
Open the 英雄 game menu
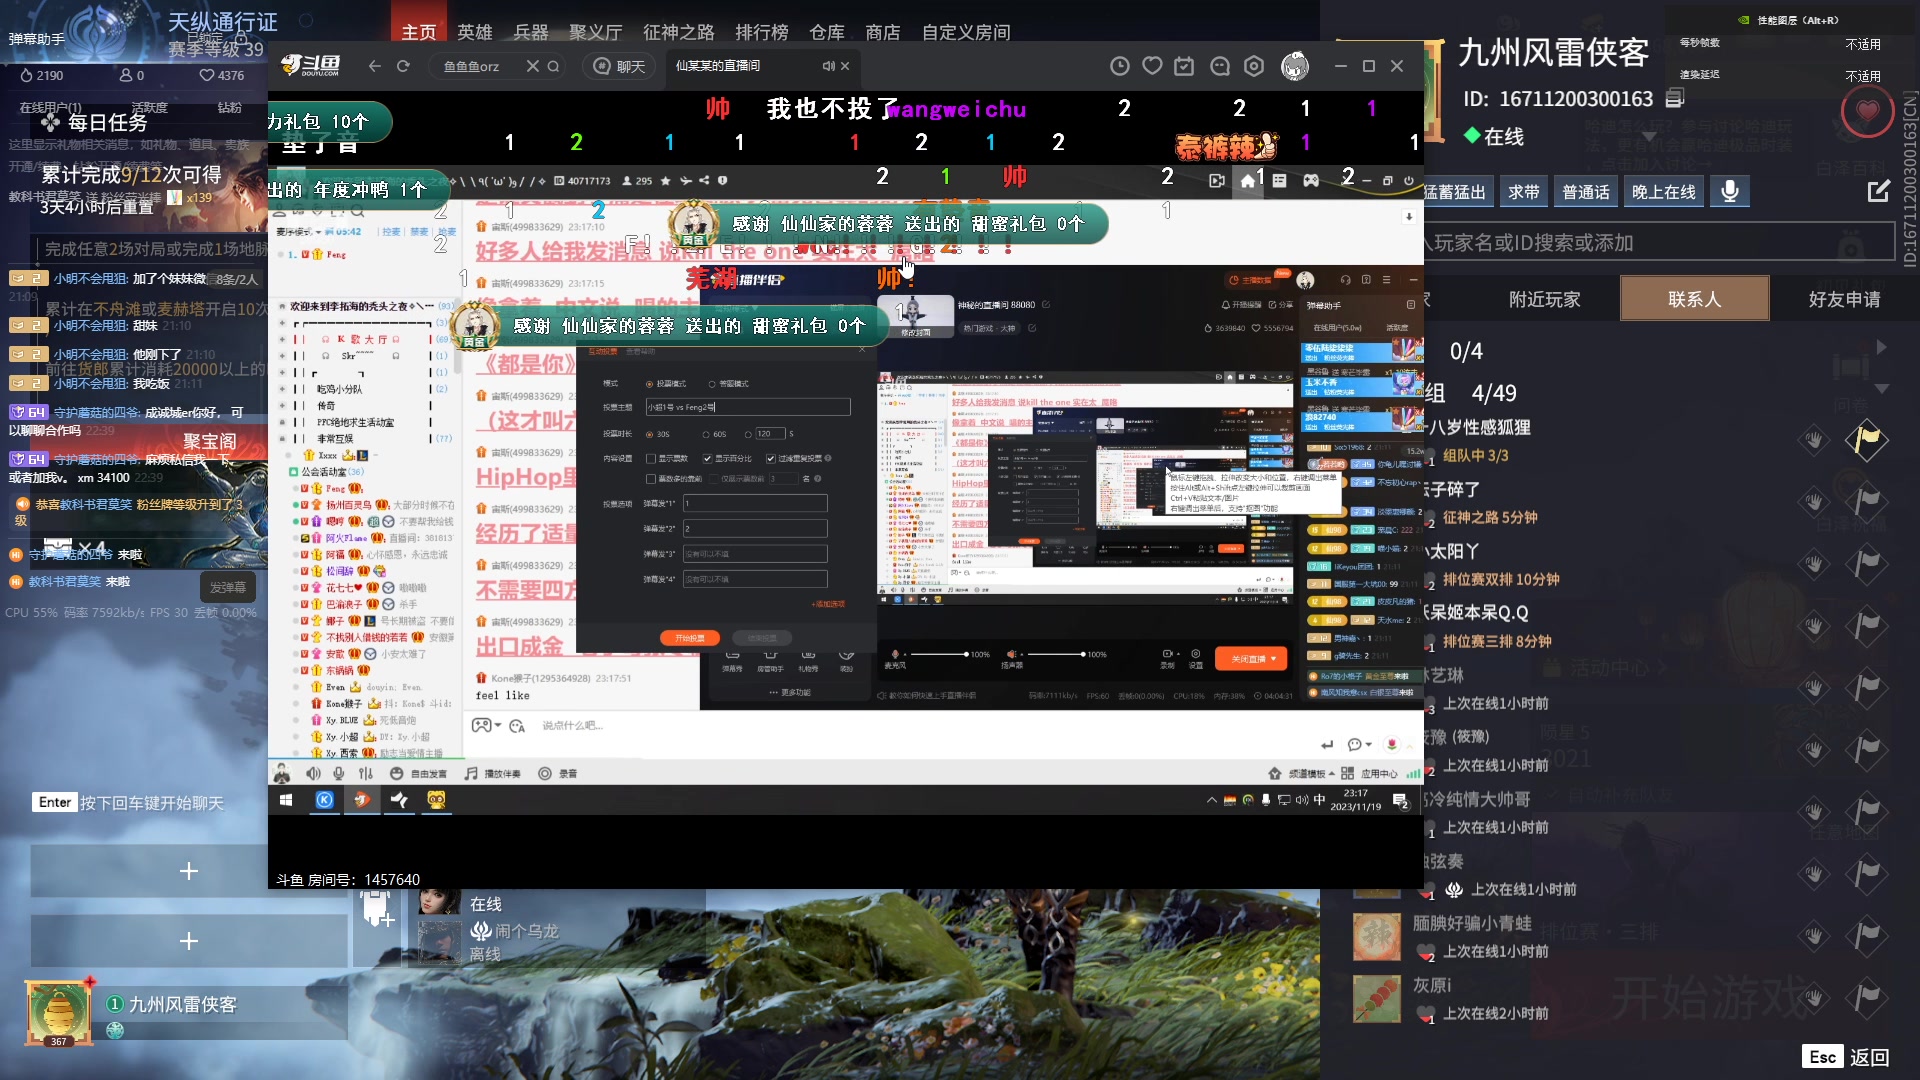pyautogui.click(x=475, y=32)
